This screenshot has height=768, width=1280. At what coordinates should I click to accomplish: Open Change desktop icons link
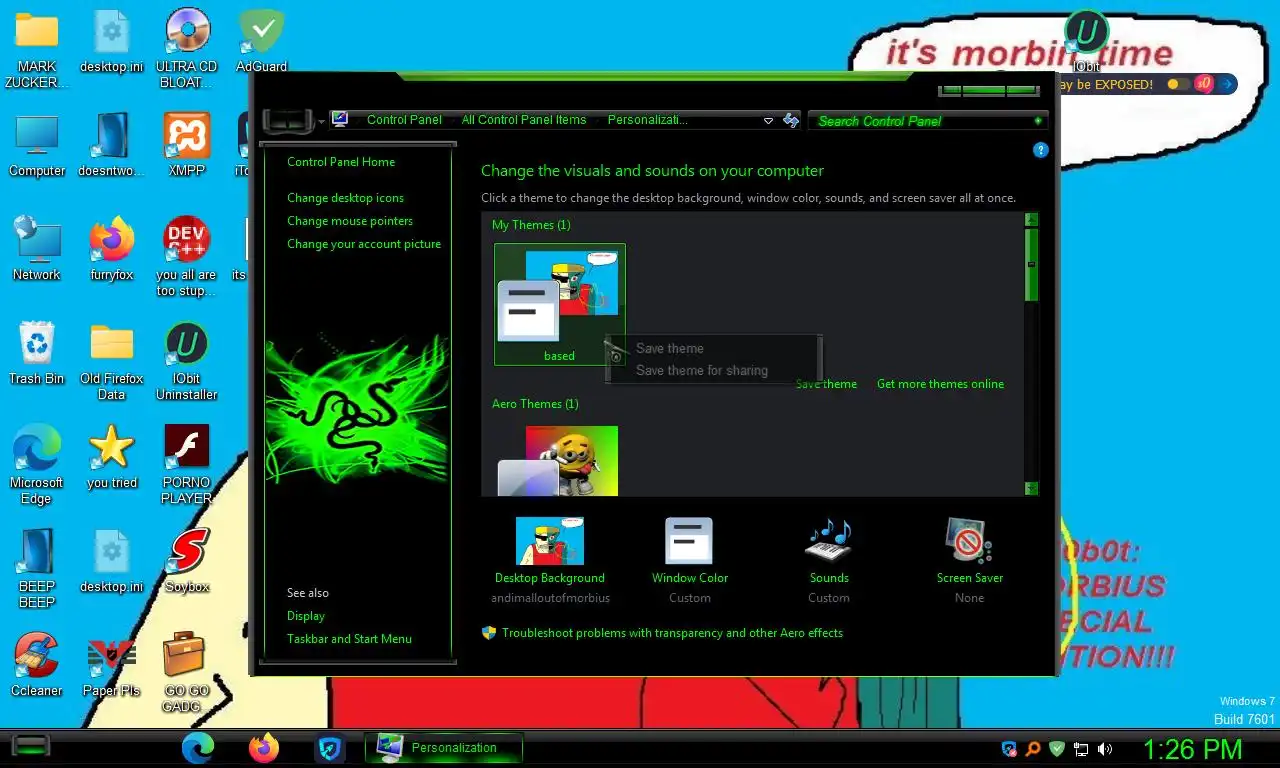click(x=346, y=198)
